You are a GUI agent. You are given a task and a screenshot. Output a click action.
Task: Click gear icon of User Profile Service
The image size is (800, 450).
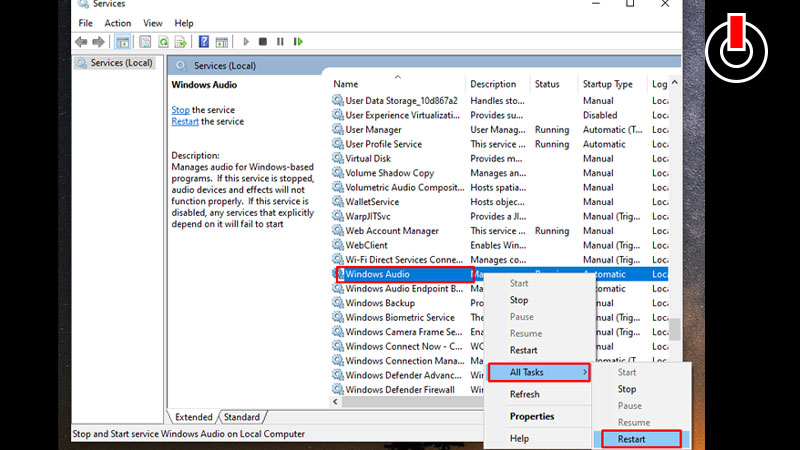(338, 144)
